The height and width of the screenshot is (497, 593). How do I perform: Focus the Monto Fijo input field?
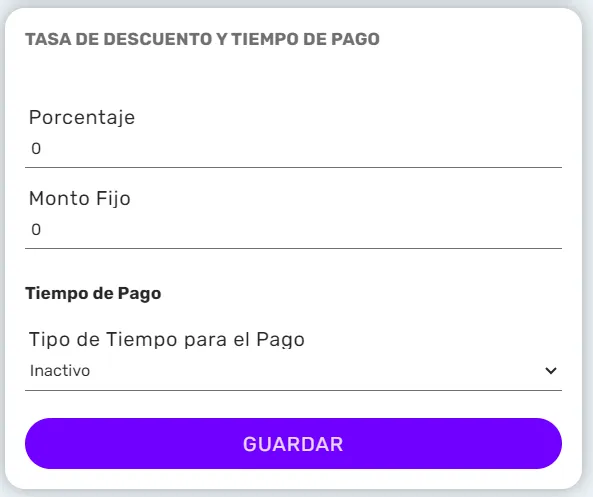[293, 230]
